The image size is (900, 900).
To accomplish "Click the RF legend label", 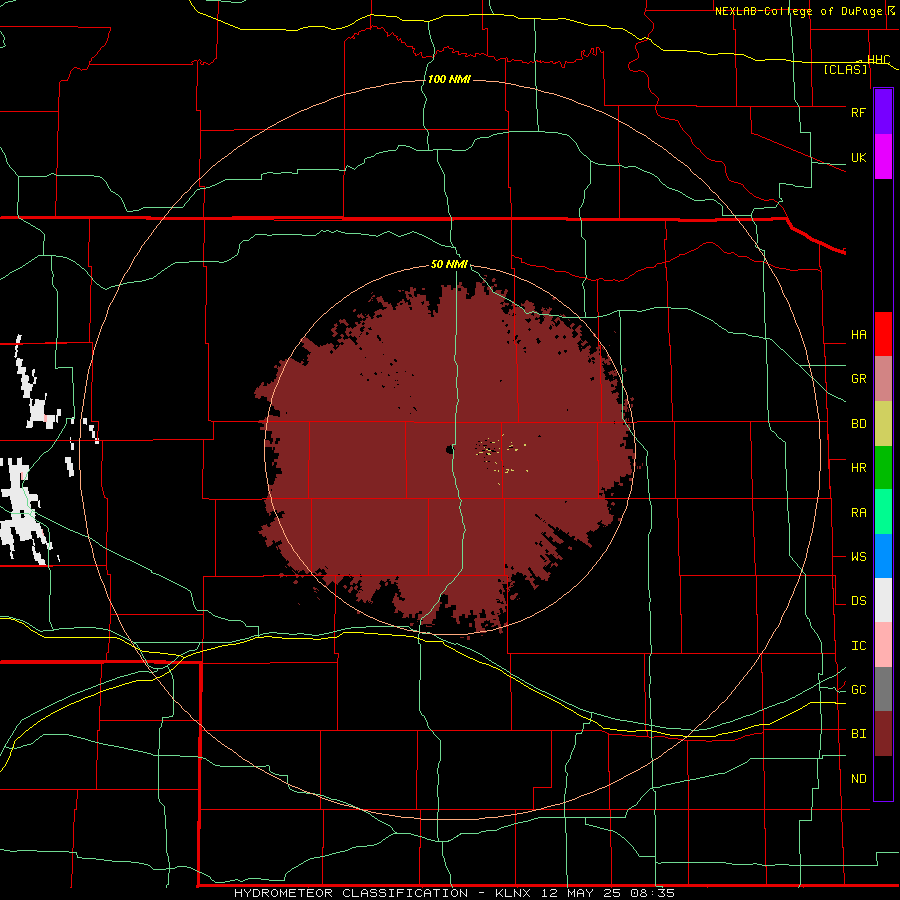I will (x=858, y=112).
